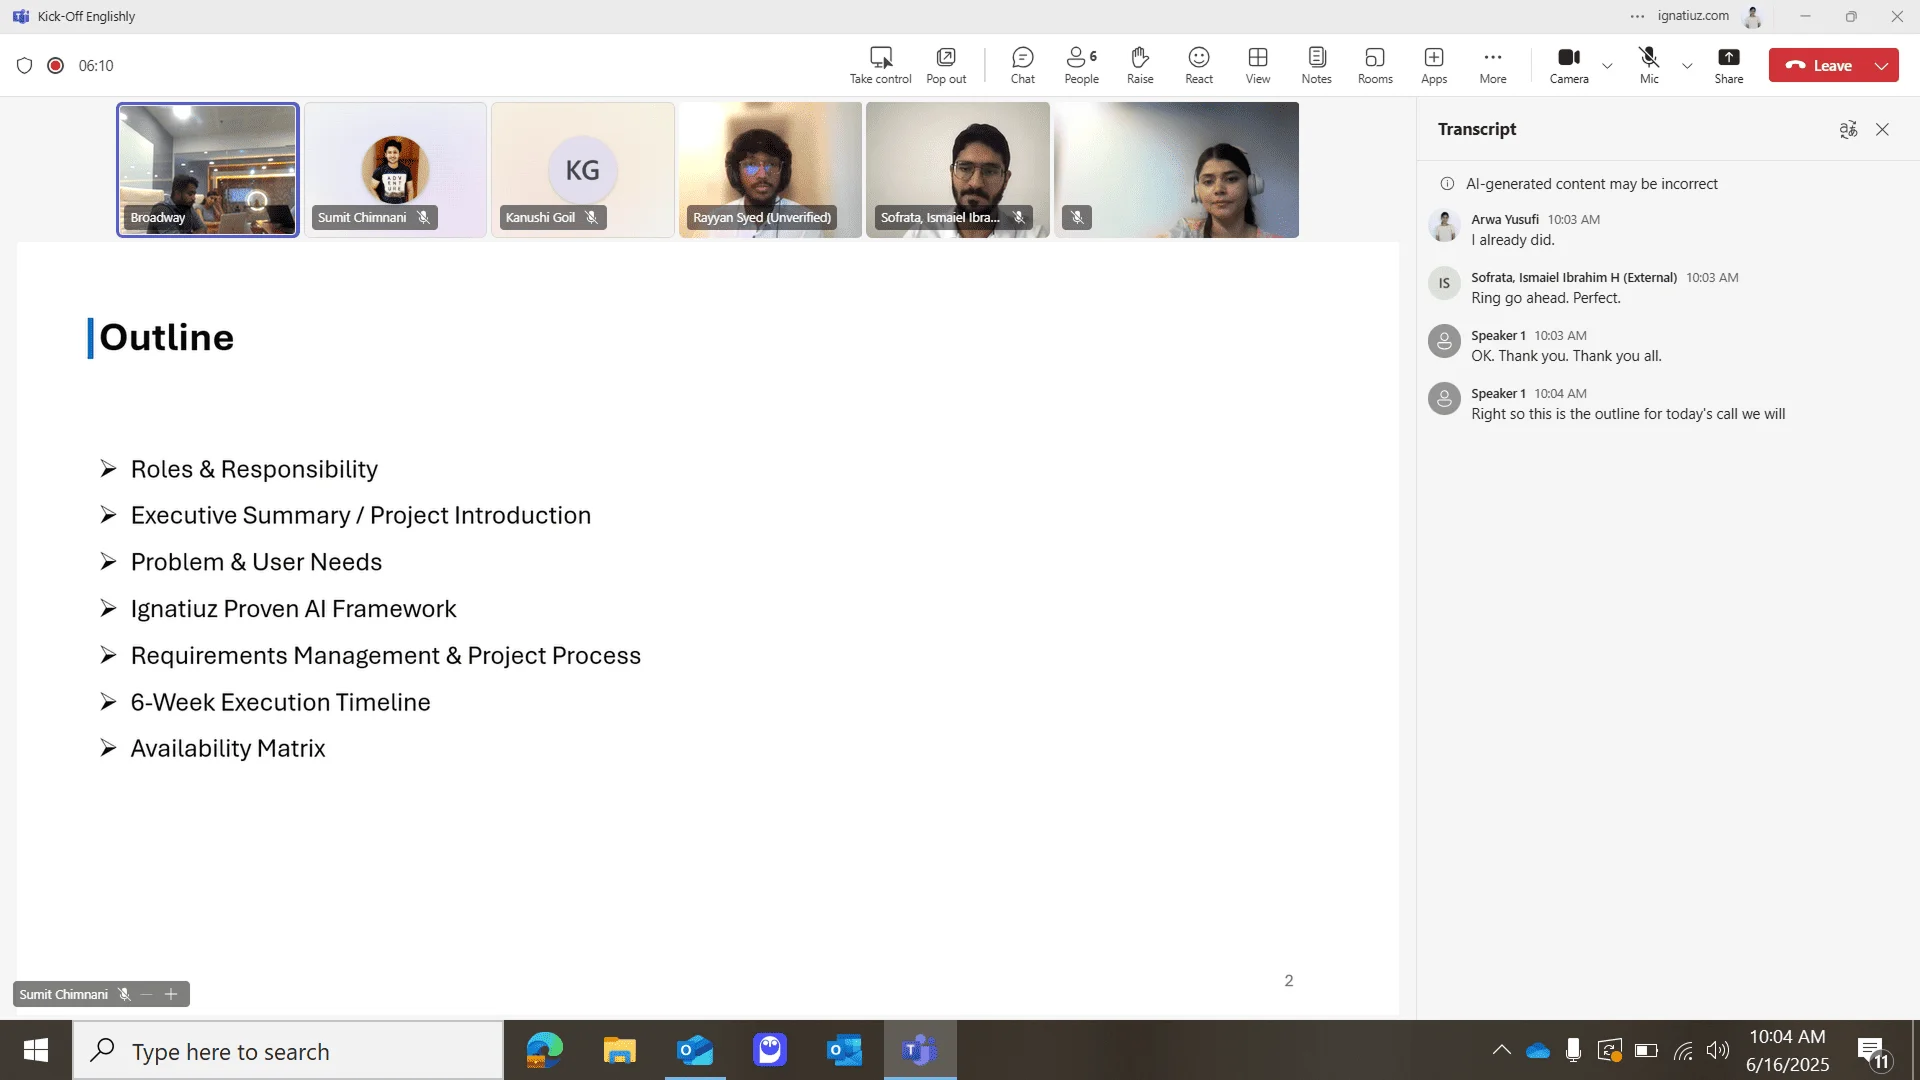
Task: Open the Apps button
Action: [1434, 65]
